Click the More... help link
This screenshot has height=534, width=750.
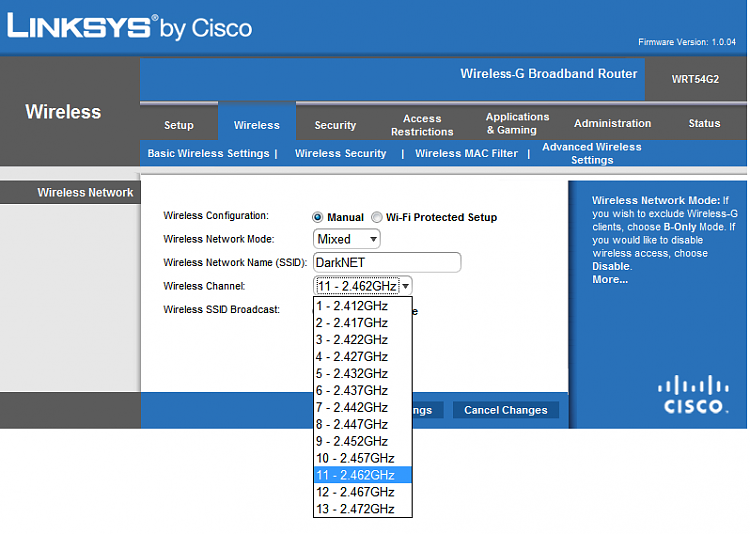tap(610, 279)
